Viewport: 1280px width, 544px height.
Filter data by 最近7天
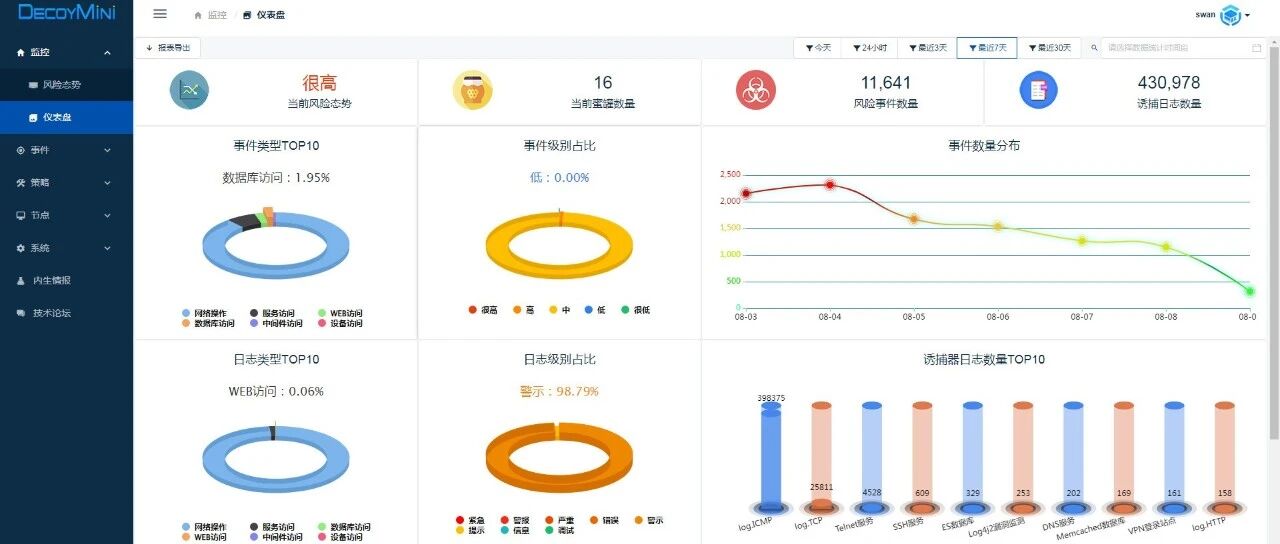(x=987, y=47)
